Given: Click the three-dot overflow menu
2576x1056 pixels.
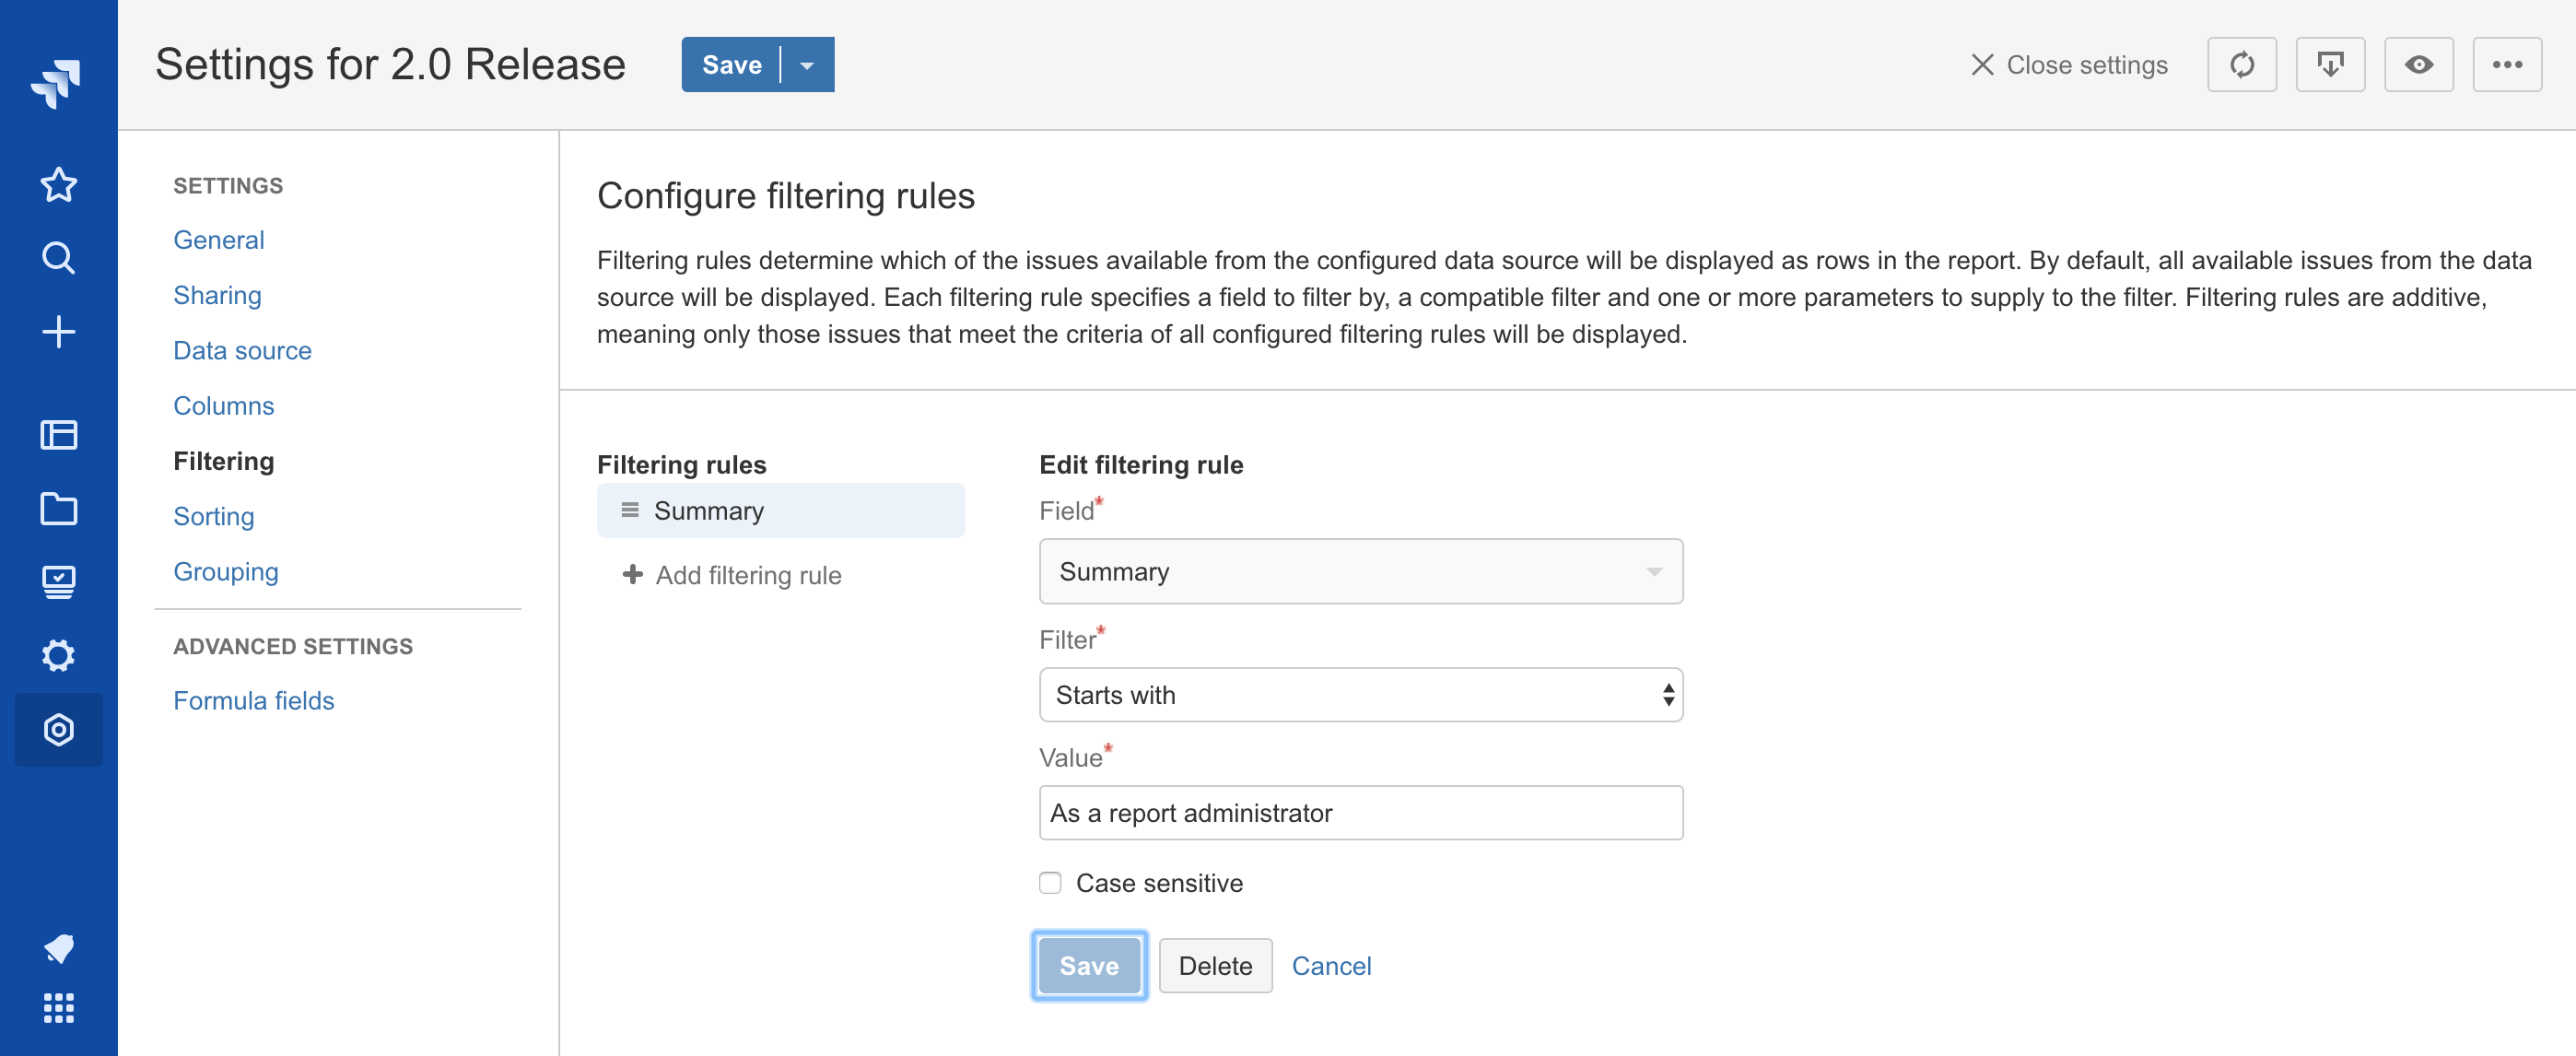Looking at the screenshot, I should pos(2509,65).
